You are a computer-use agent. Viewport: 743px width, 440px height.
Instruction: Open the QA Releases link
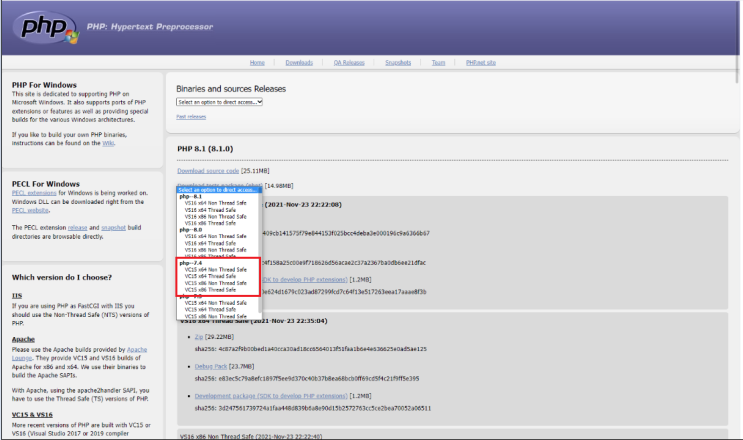pos(349,63)
